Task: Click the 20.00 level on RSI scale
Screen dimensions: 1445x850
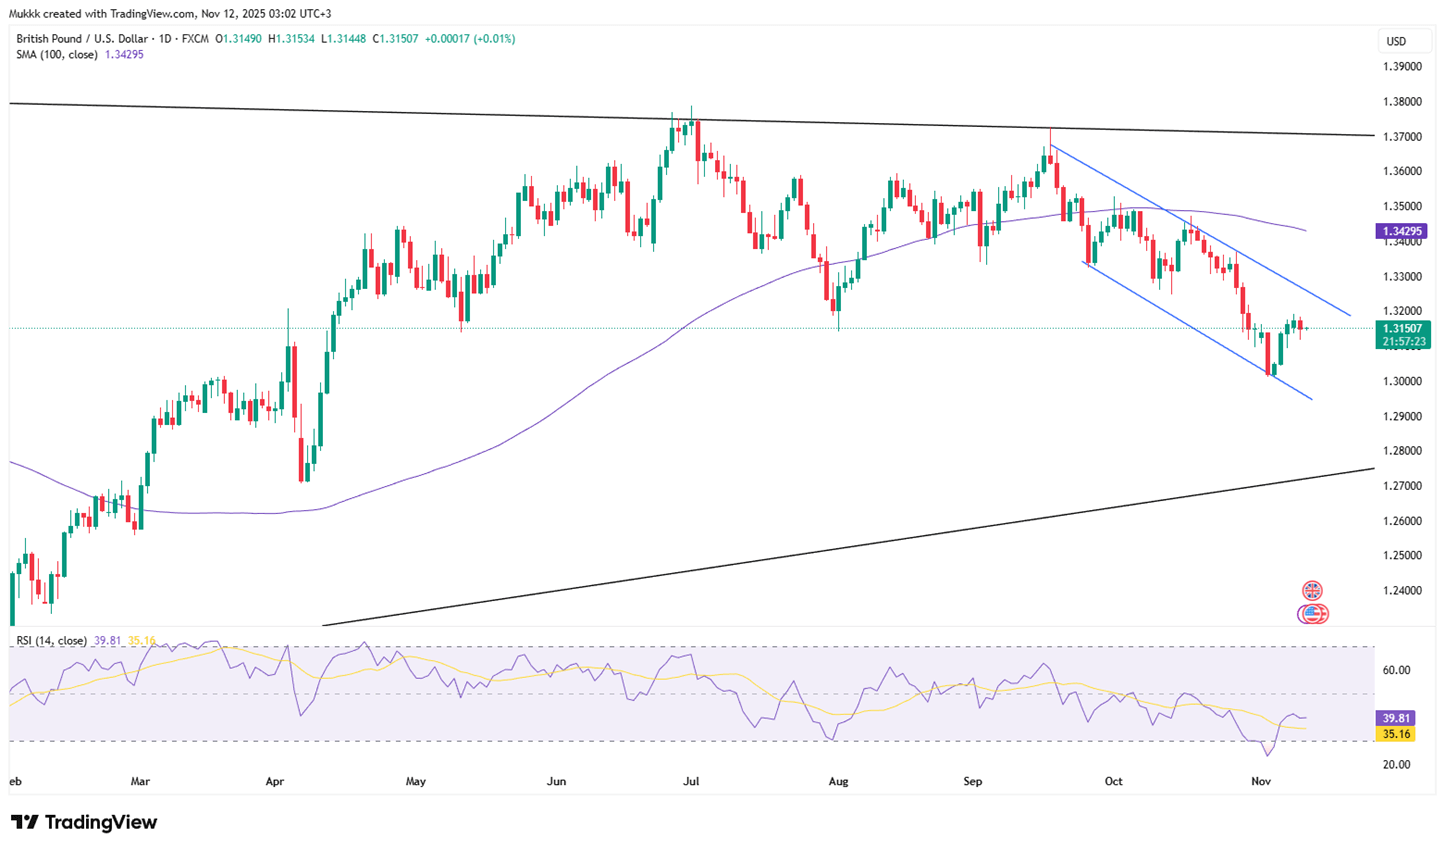Action: [x=1396, y=765]
